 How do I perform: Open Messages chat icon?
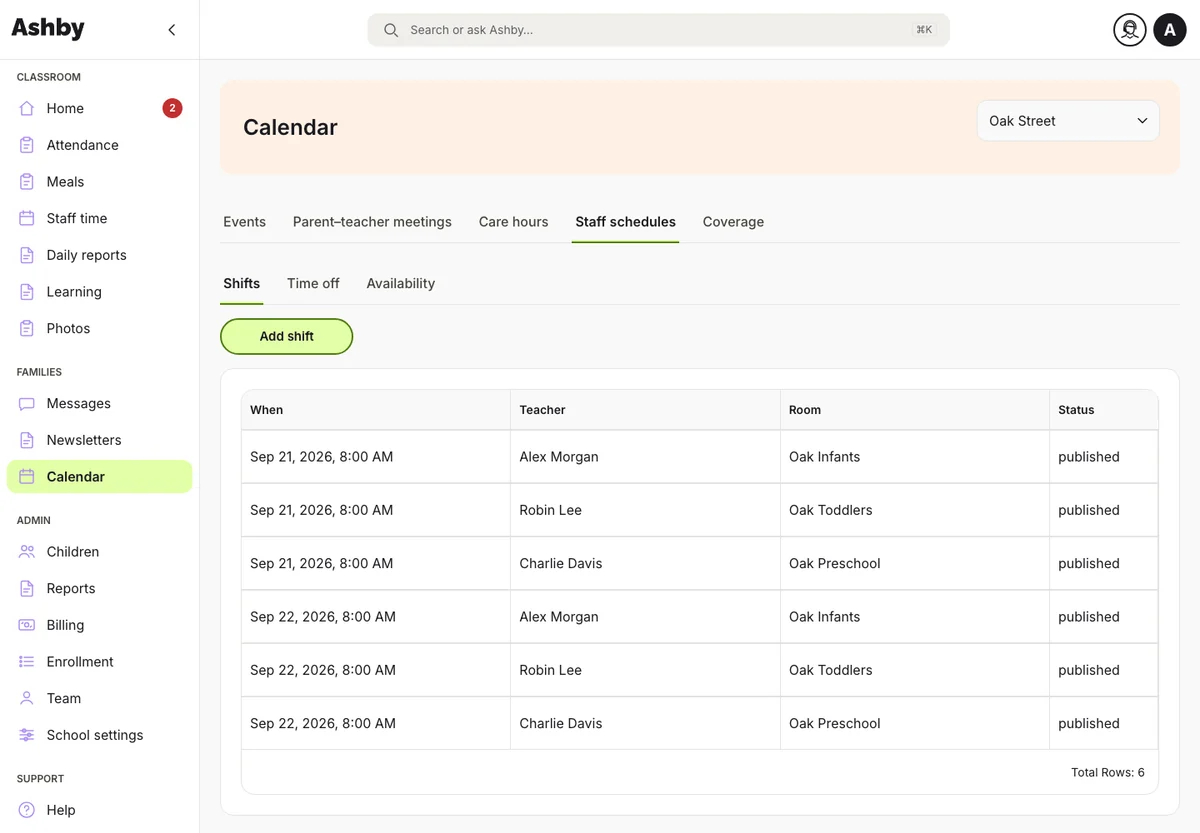tap(27, 403)
